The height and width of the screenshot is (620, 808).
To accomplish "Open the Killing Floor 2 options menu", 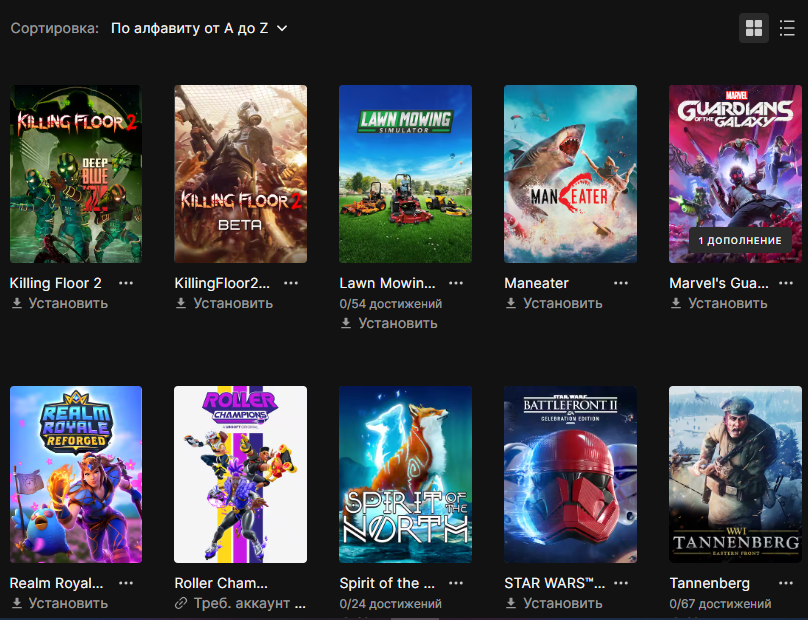I will (126, 283).
